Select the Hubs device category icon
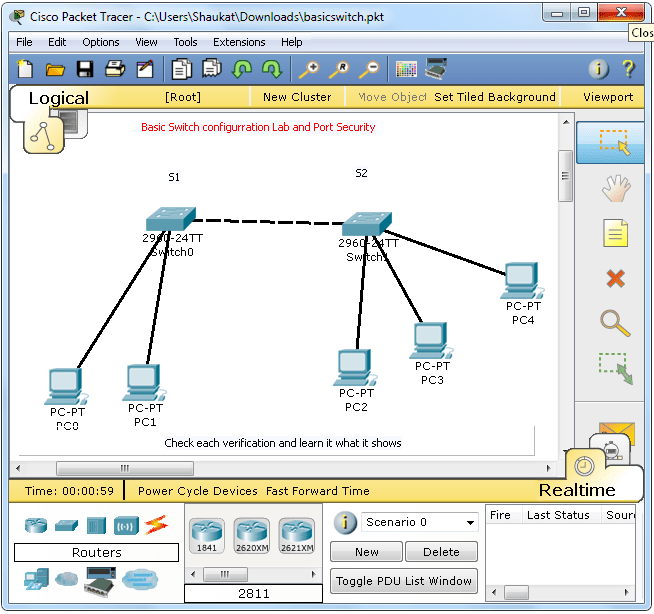The height and width of the screenshot is (614, 654). (x=96, y=526)
